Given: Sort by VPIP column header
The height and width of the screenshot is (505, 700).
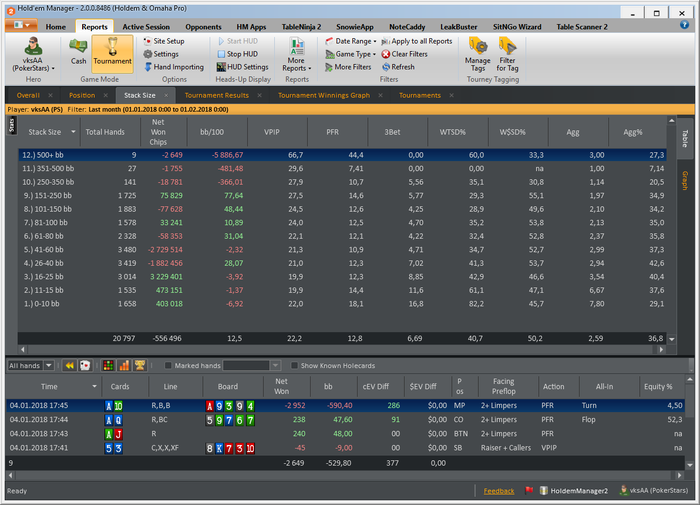Looking at the screenshot, I should pyautogui.click(x=277, y=132).
